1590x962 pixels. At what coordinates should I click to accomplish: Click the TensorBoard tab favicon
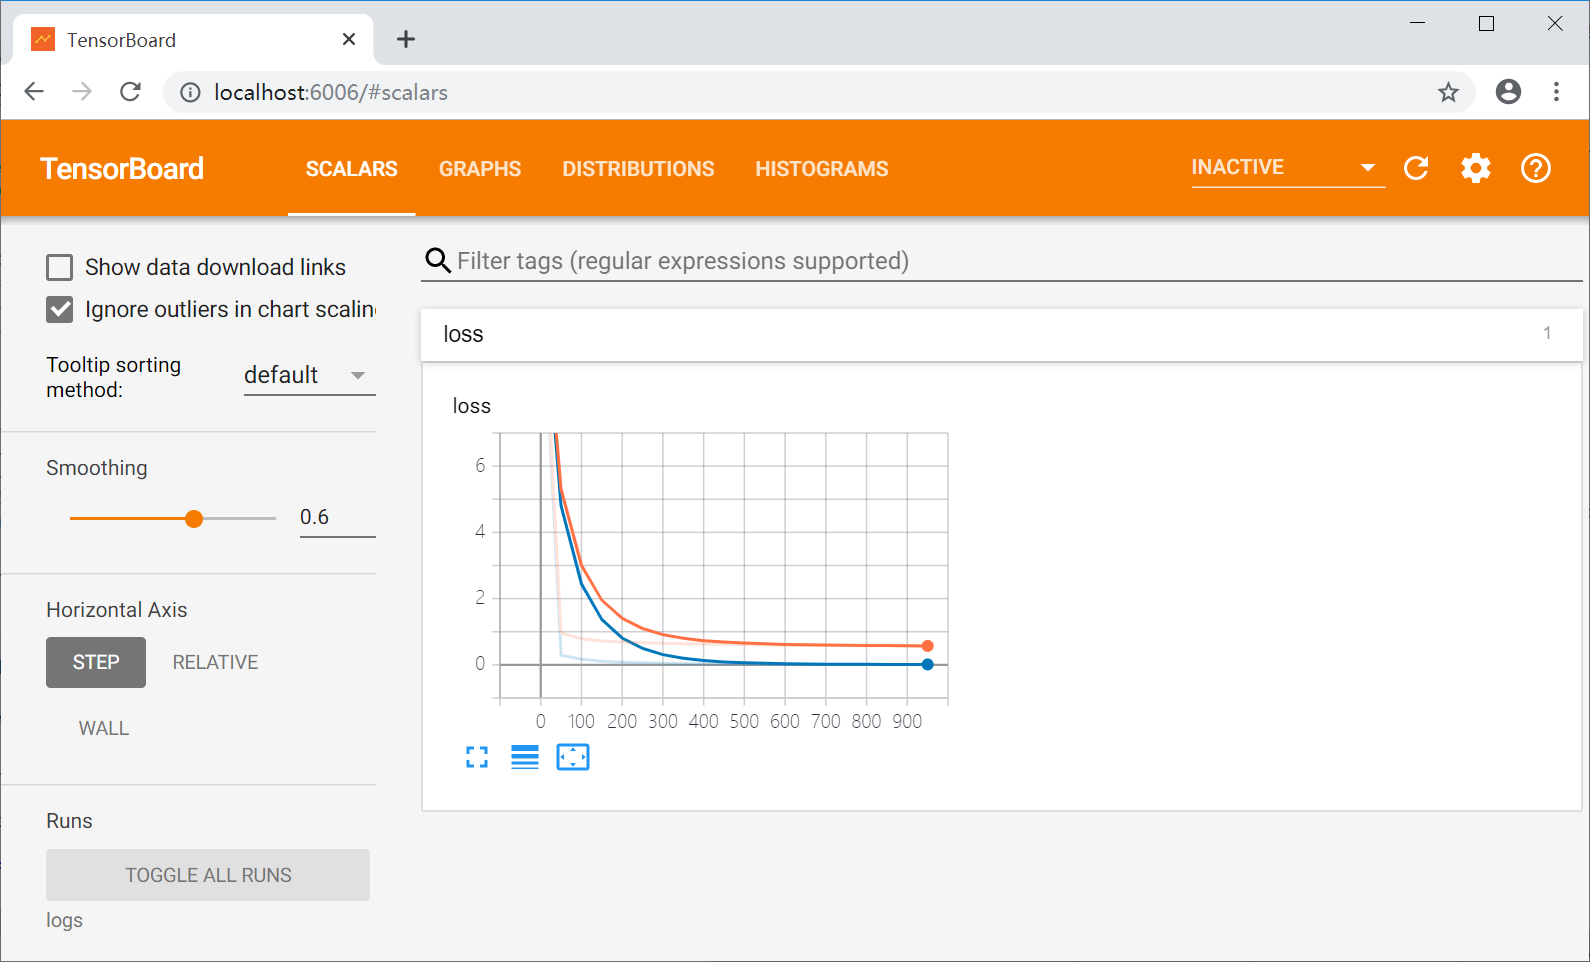[43, 39]
